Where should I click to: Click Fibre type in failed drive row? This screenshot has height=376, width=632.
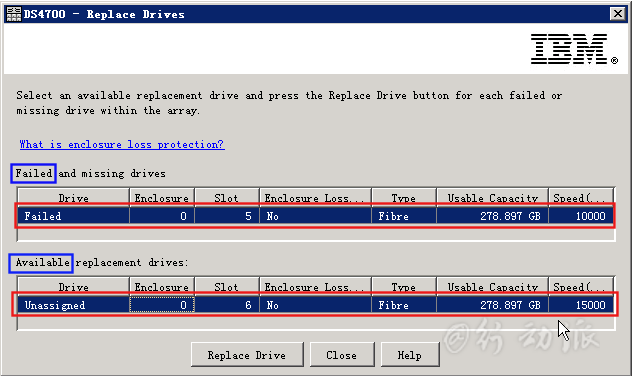404,216
